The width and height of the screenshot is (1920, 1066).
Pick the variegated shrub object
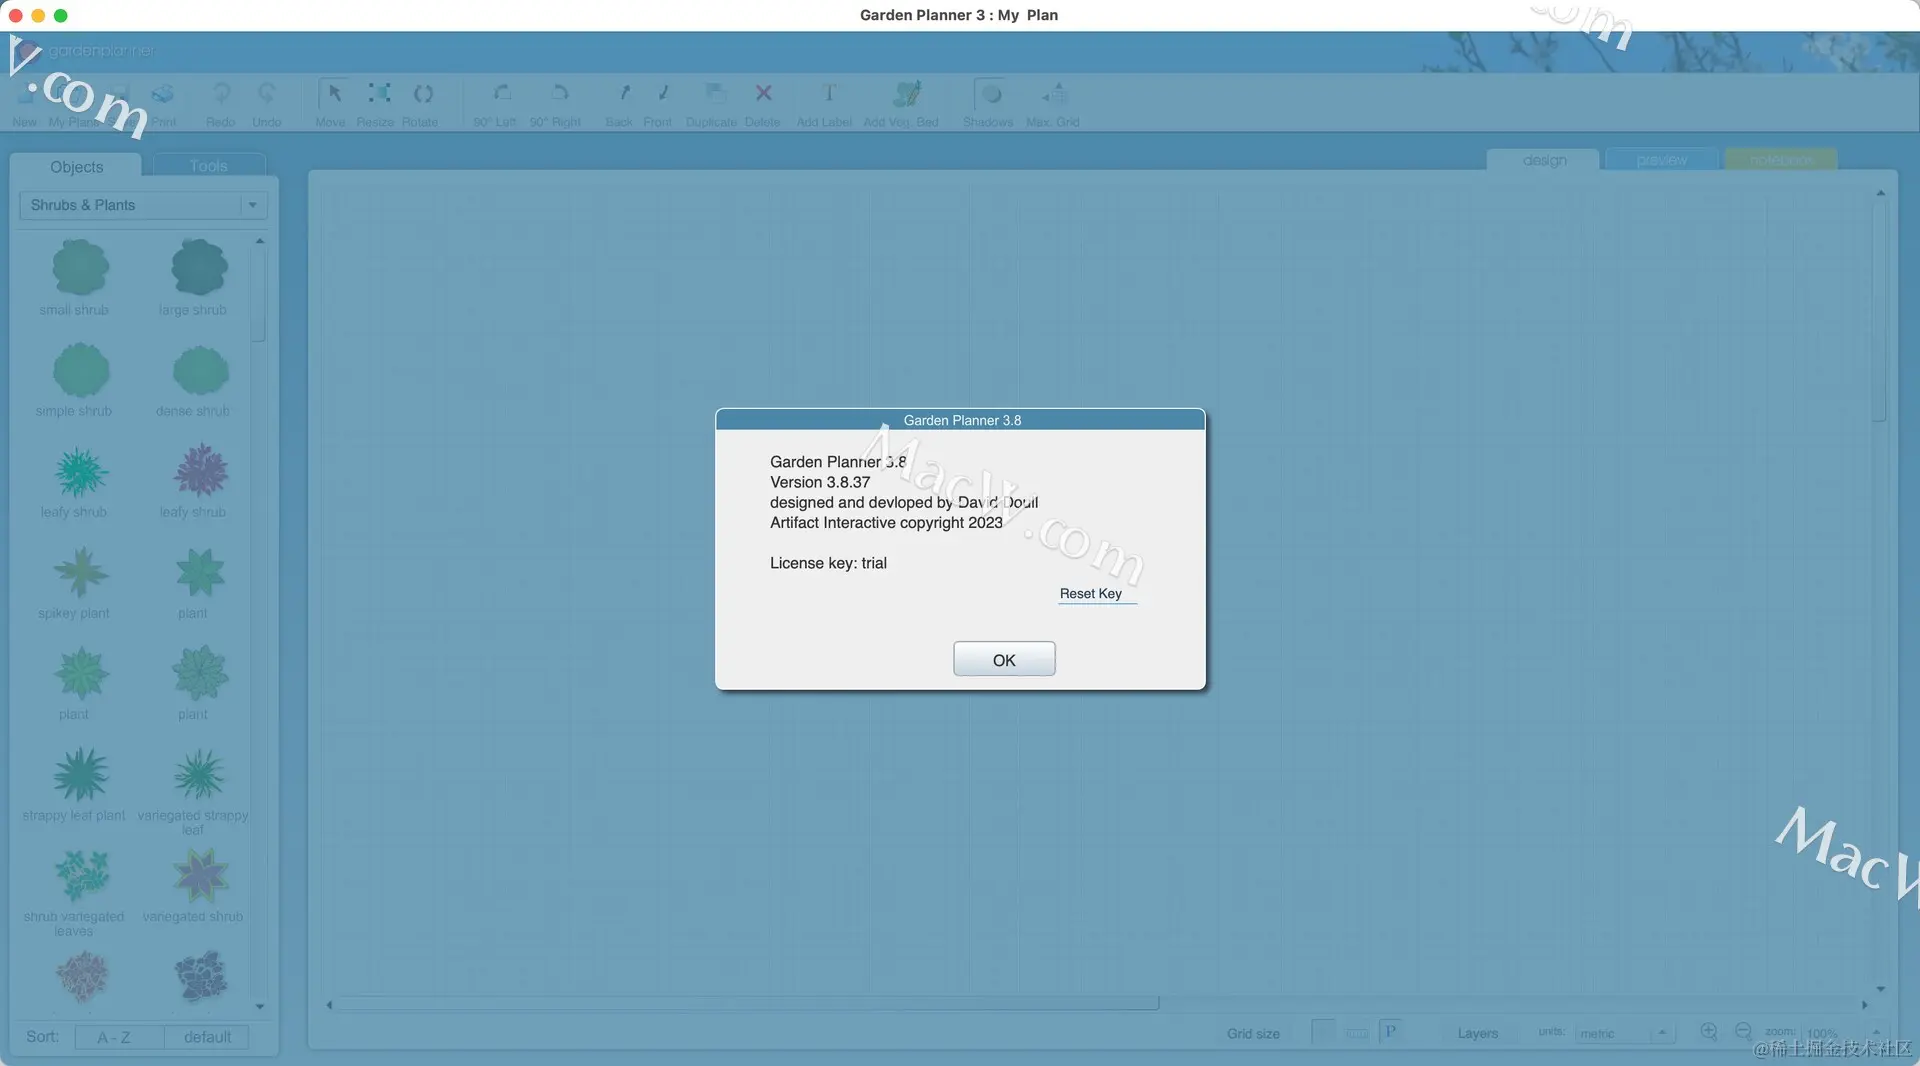pyautogui.click(x=200, y=875)
